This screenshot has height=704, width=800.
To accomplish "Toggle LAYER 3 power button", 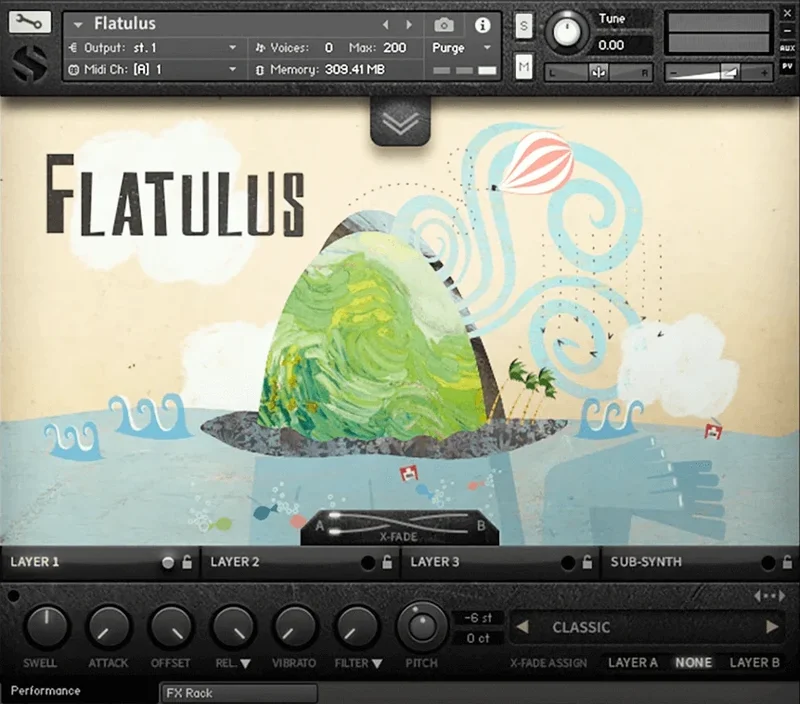I will coord(567,563).
